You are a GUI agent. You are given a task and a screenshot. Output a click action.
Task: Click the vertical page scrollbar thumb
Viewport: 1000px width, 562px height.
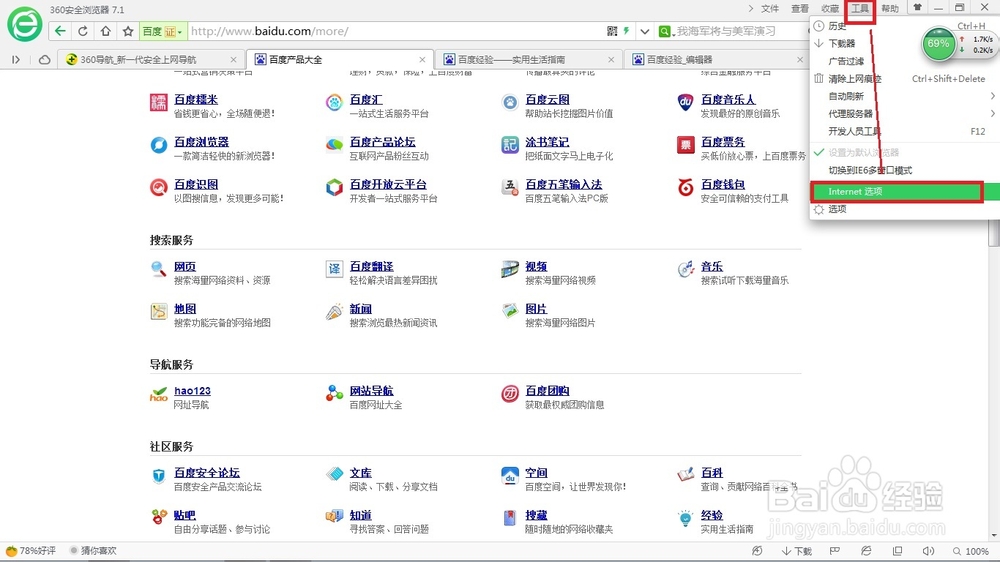click(x=994, y=231)
